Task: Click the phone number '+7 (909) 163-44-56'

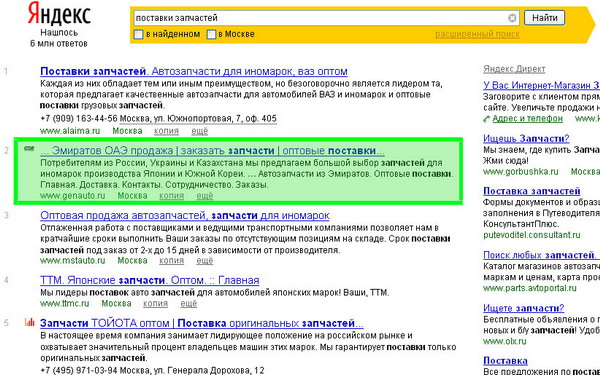Action: (x=78, y=119)
